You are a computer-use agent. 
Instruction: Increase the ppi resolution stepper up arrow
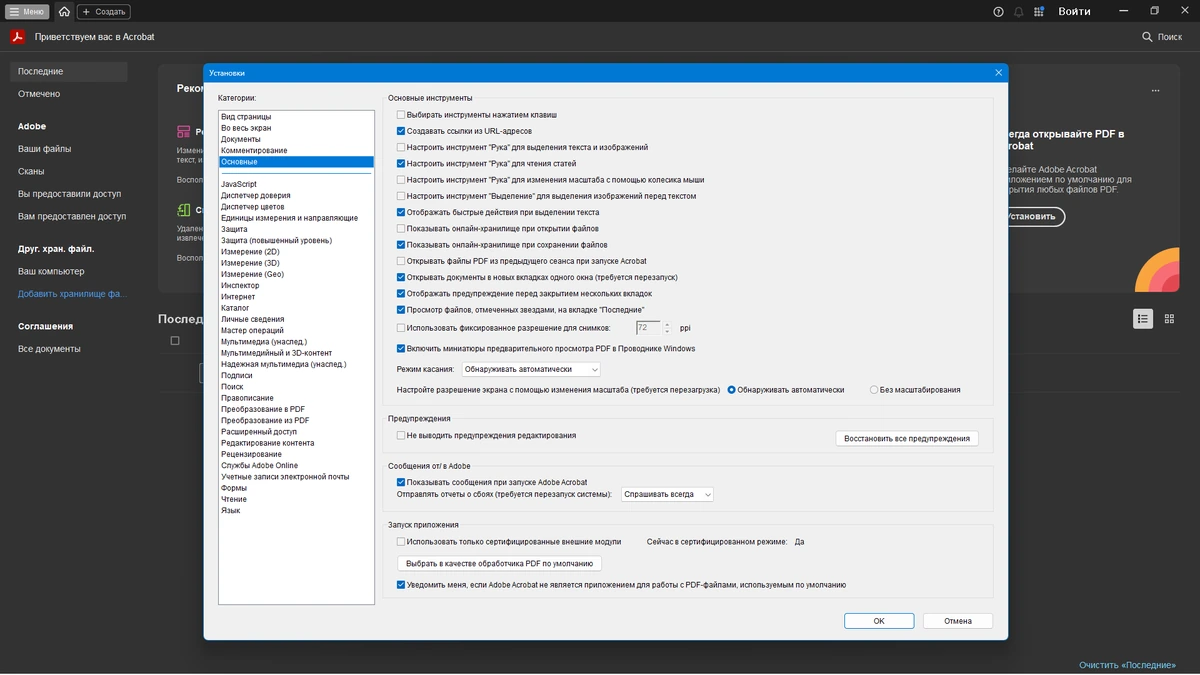[668, 324]
